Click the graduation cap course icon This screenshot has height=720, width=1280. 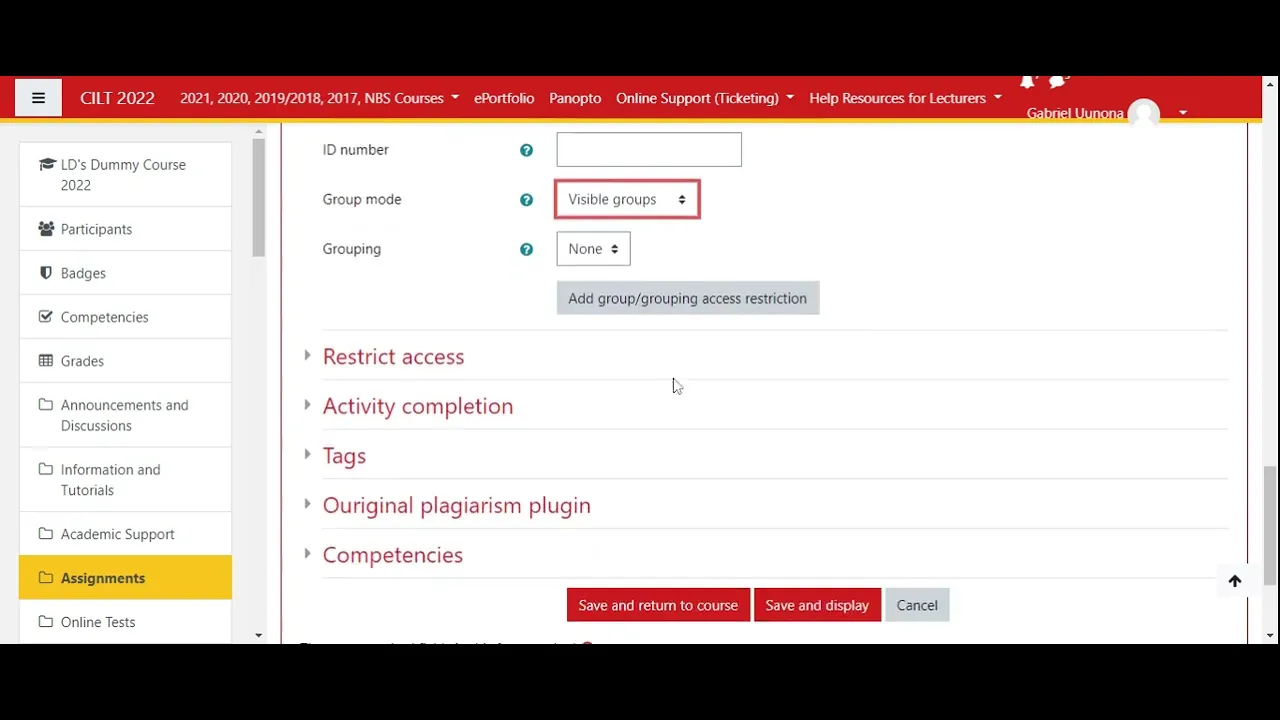point(46,165)
